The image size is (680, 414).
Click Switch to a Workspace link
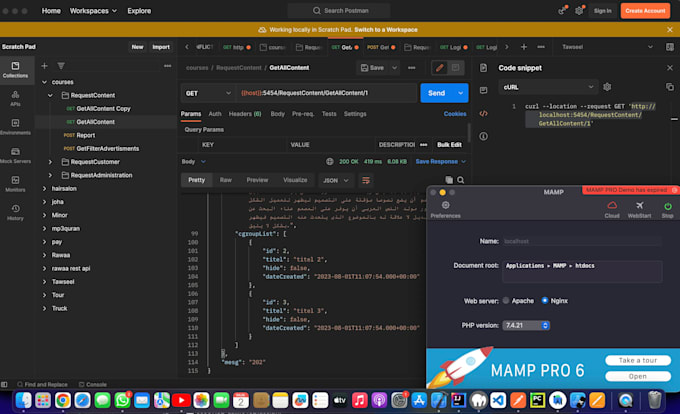click(386, 30)
